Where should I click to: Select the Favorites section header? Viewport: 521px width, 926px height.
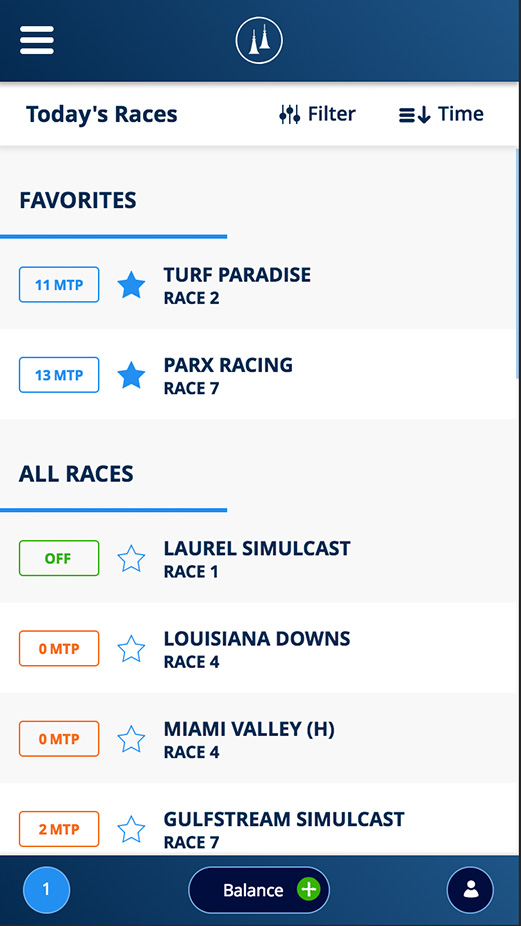point(78,201)
